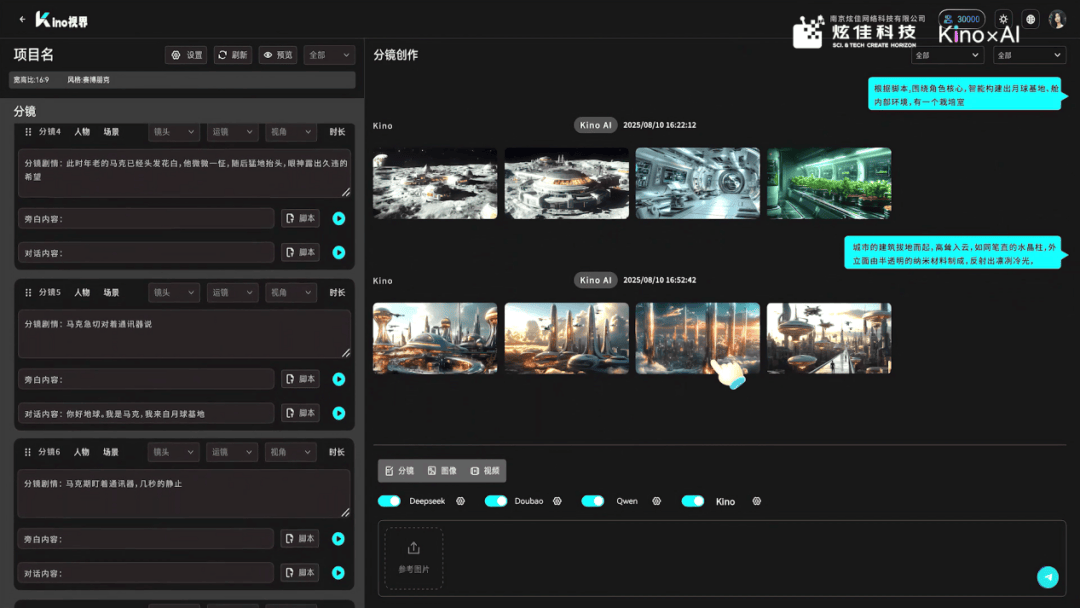This screenshot has width=1080, height=608.
Task: Open the 运镜 dropdown in 分镜5
Action: [232, 292]
